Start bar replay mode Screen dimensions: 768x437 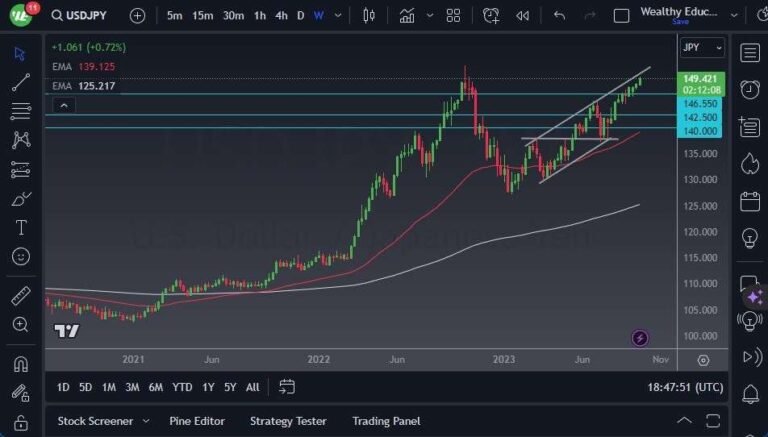(522, 16)
